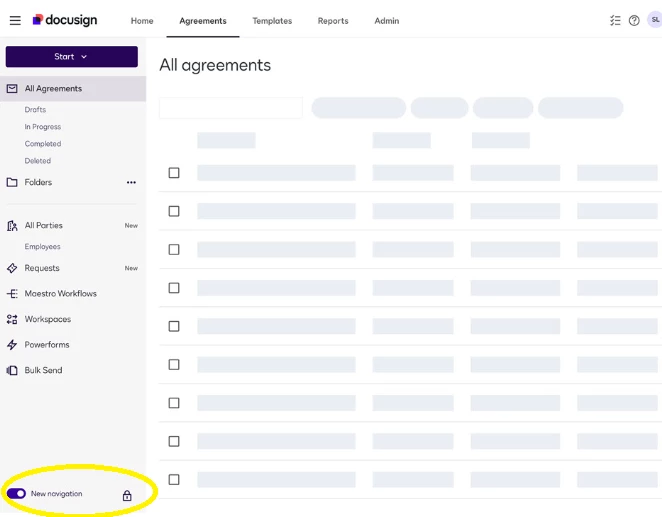662x517 pixels.
Task: Open the hamburger menu icon
Action: pos(15,20)
